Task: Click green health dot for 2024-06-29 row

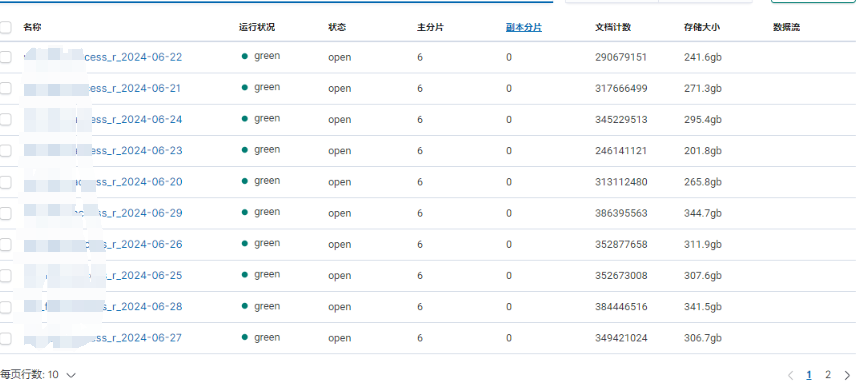Action: tap(245, 213)
